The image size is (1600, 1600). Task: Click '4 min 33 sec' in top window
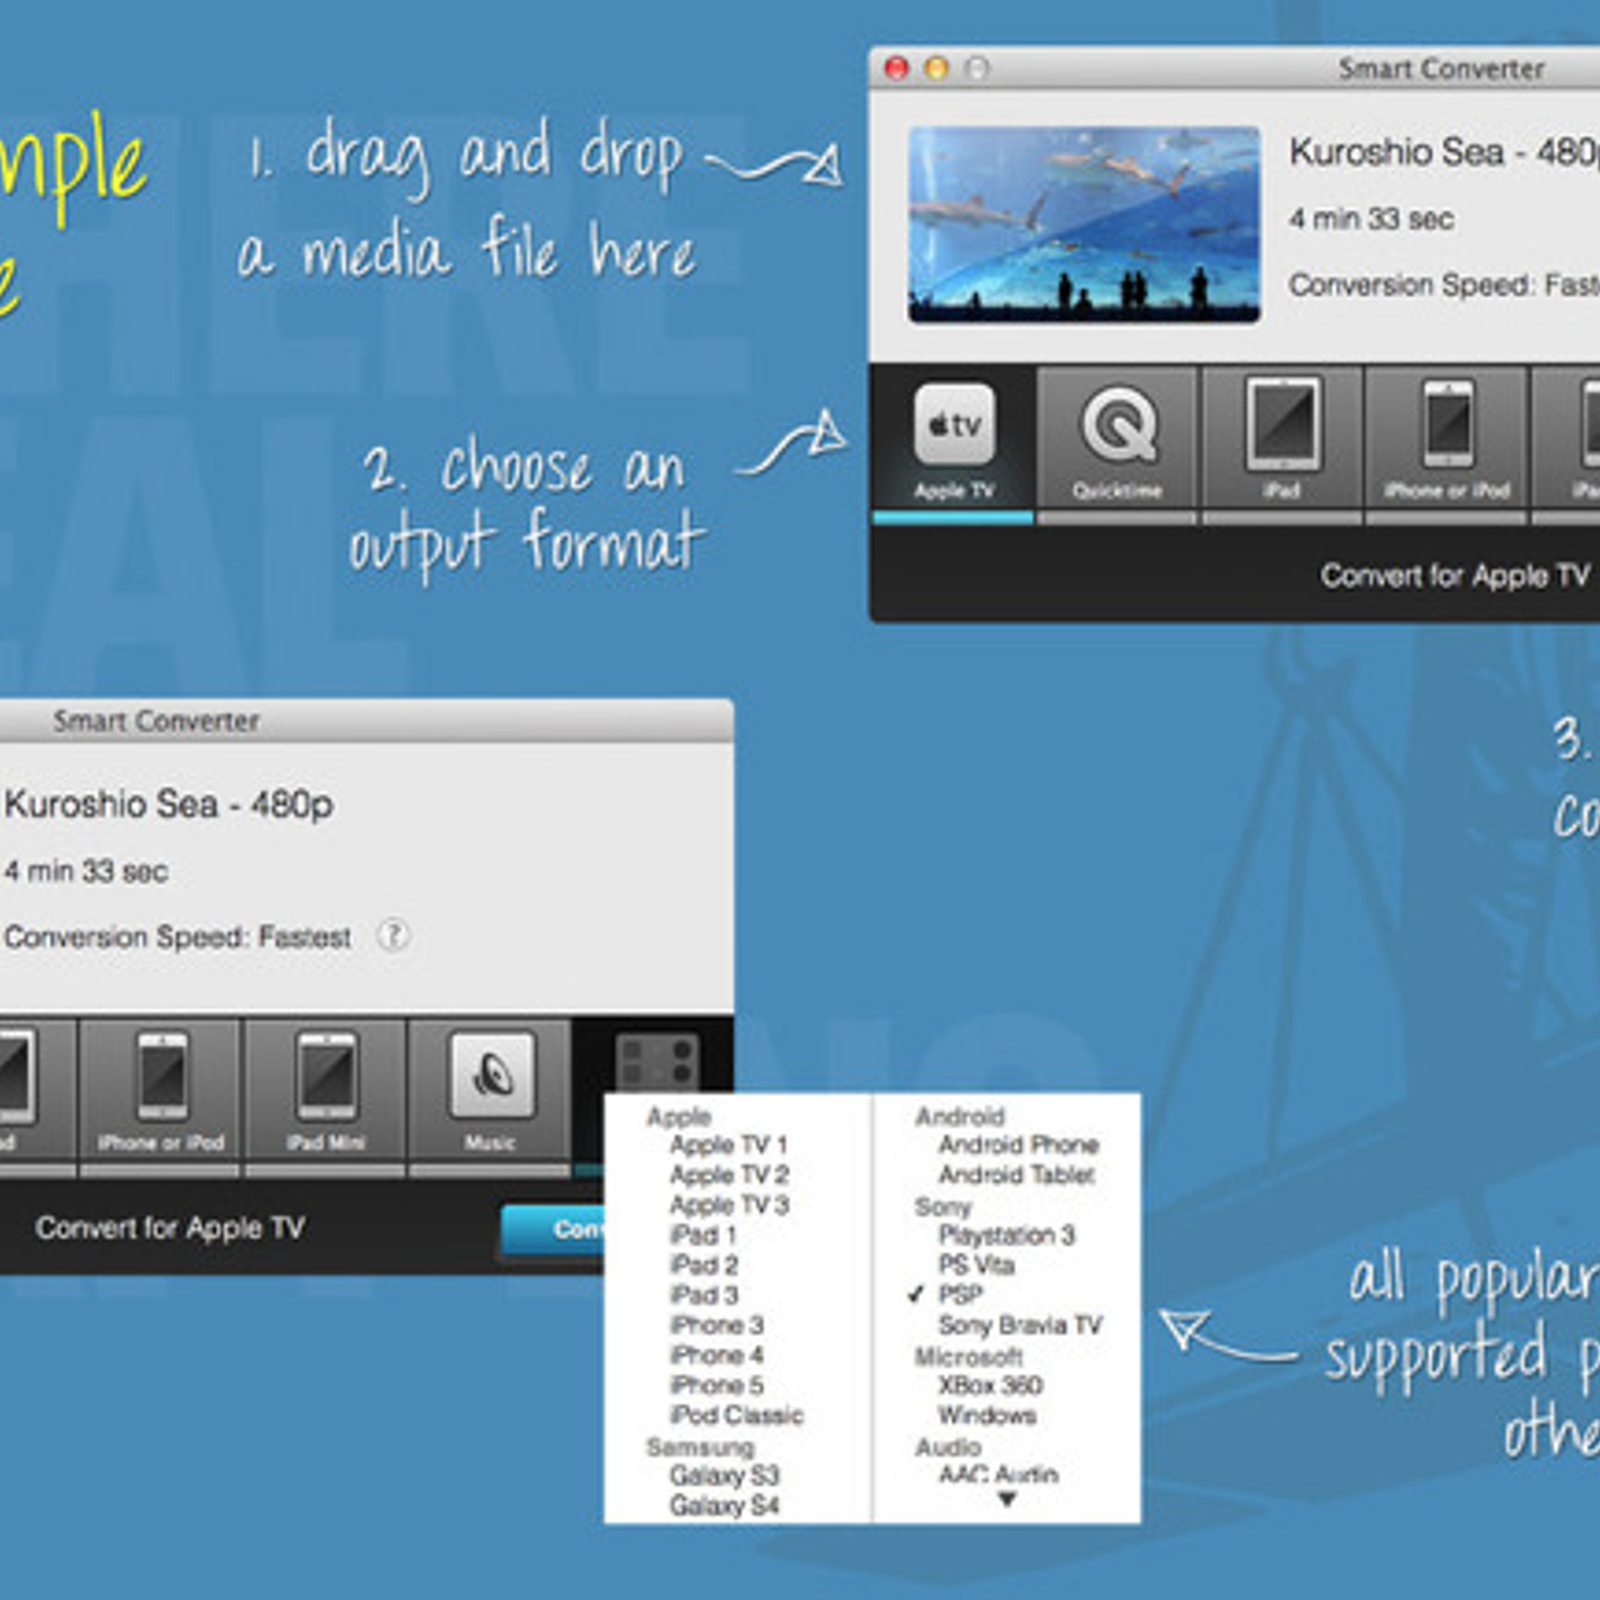tap(1371, 218)
